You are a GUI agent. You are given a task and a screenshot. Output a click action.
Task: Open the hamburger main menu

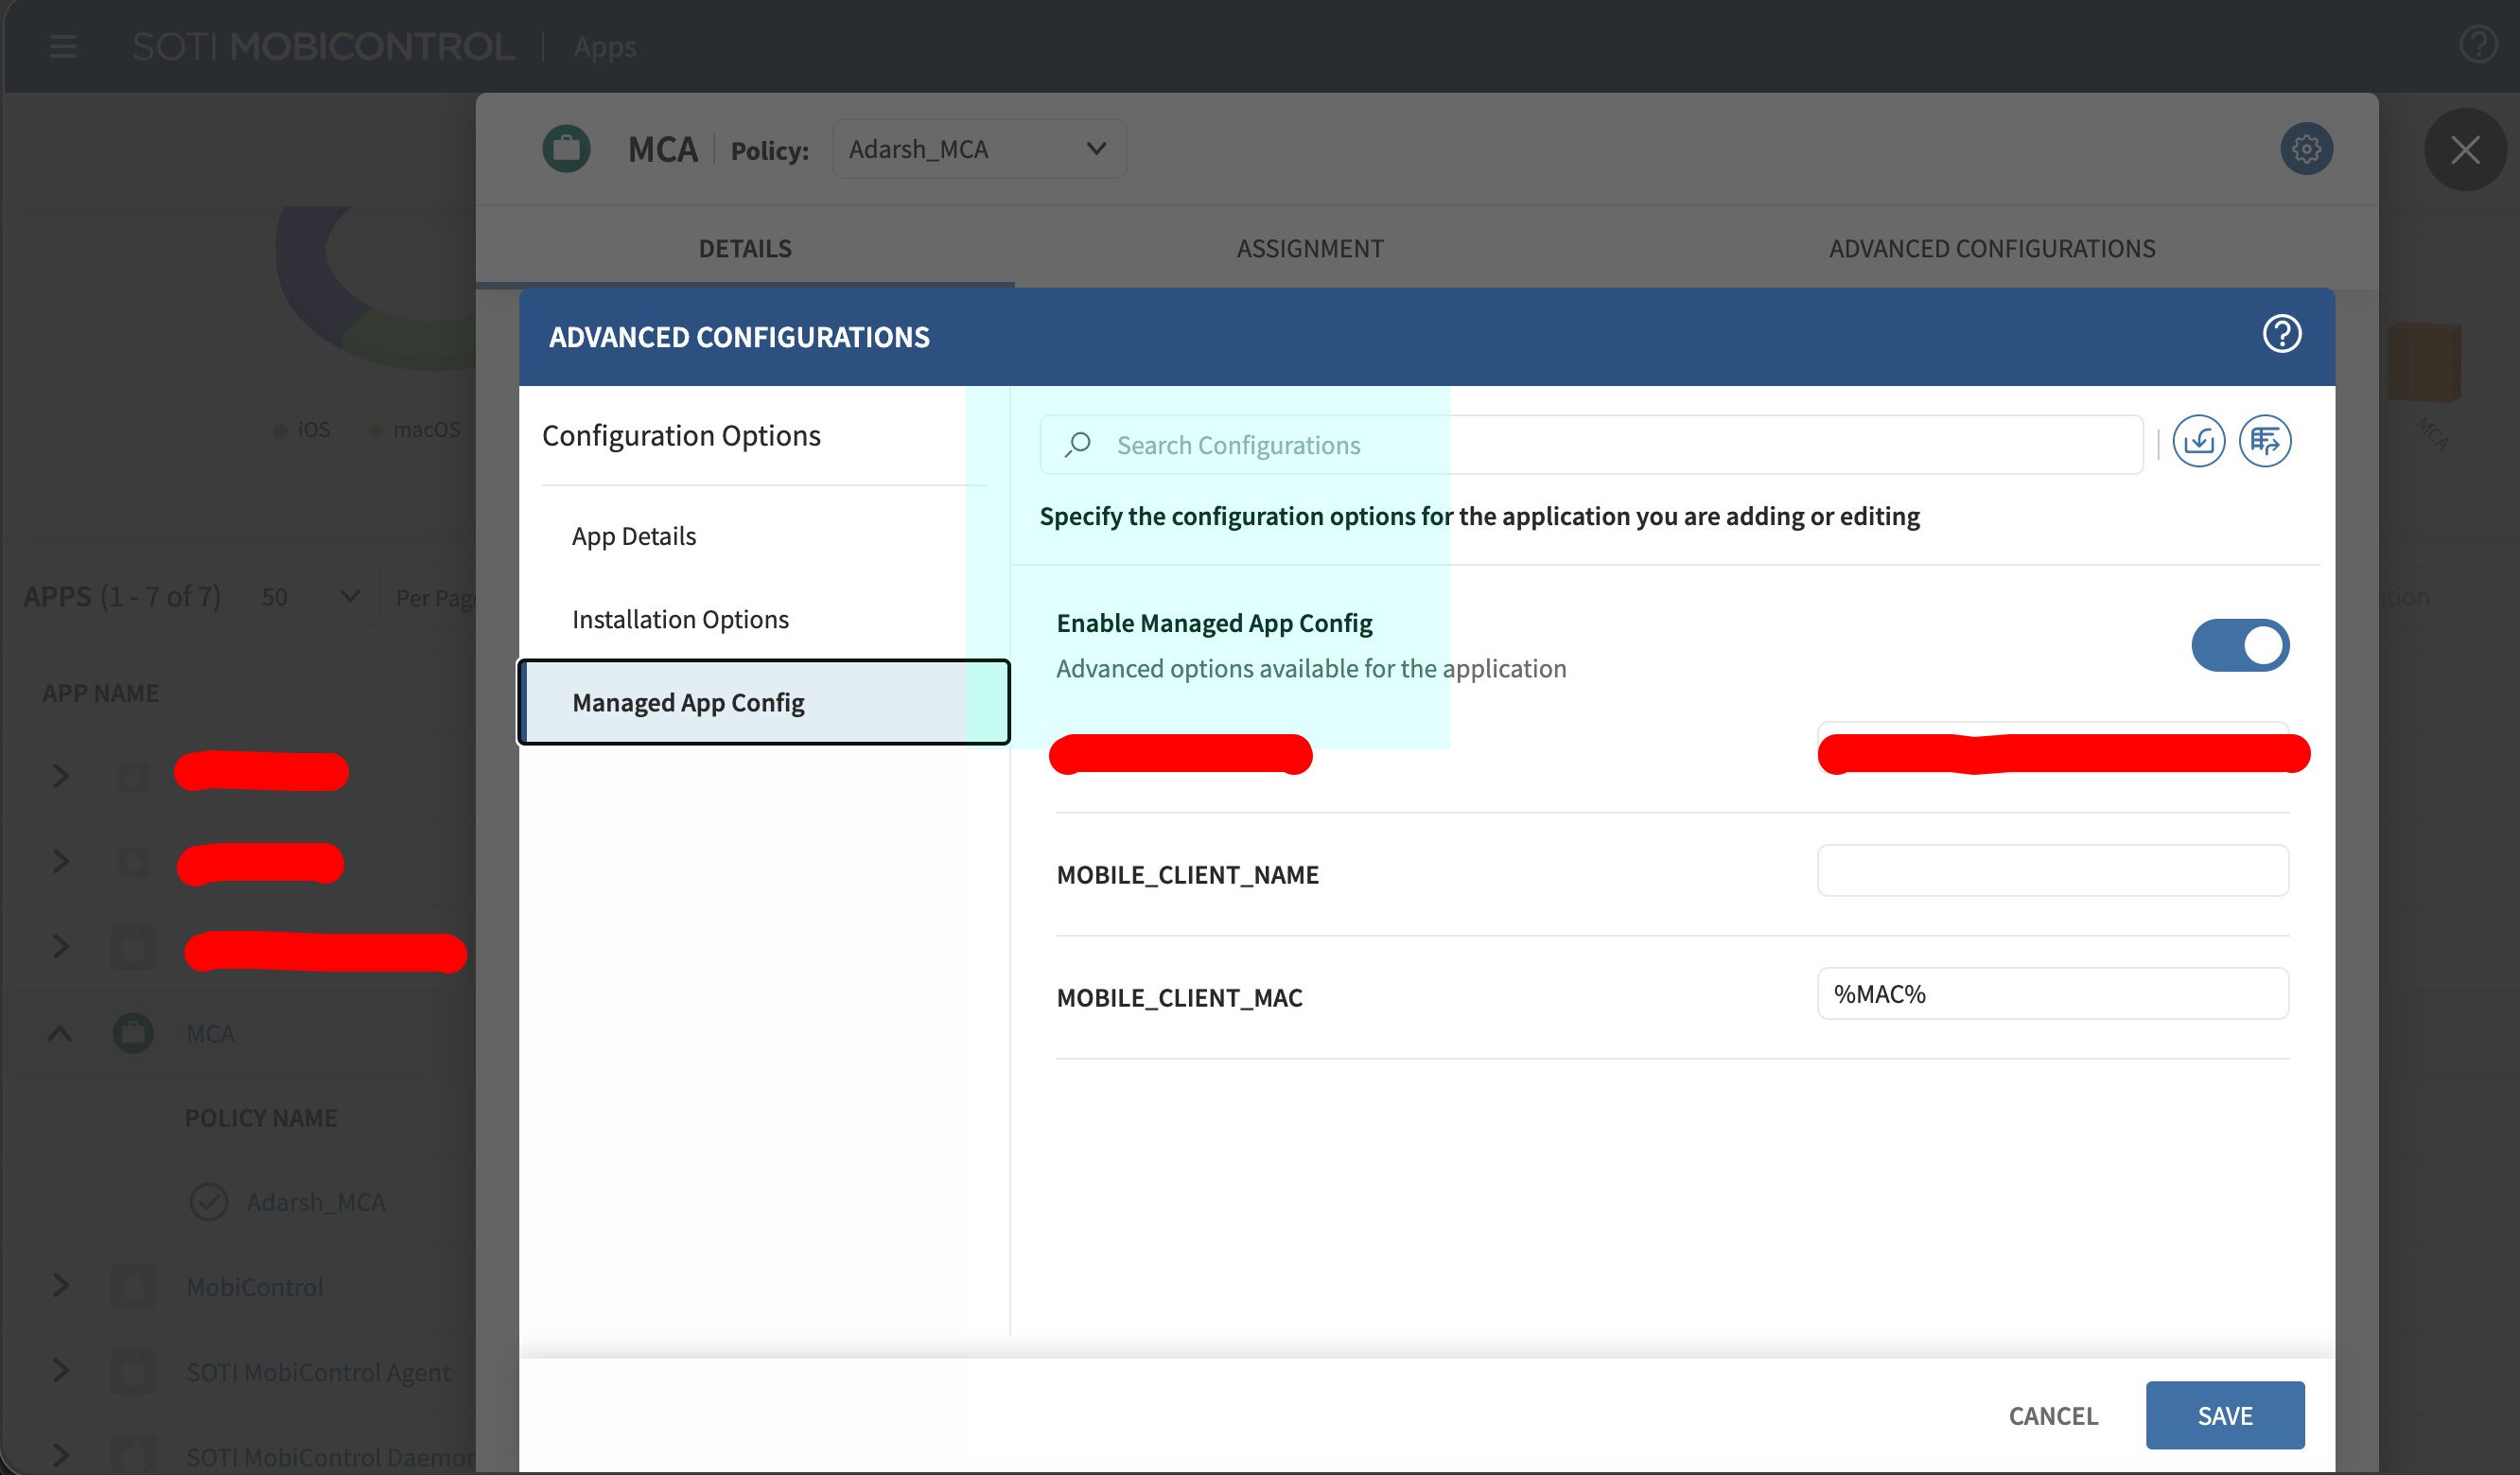(x=63, y=46)
